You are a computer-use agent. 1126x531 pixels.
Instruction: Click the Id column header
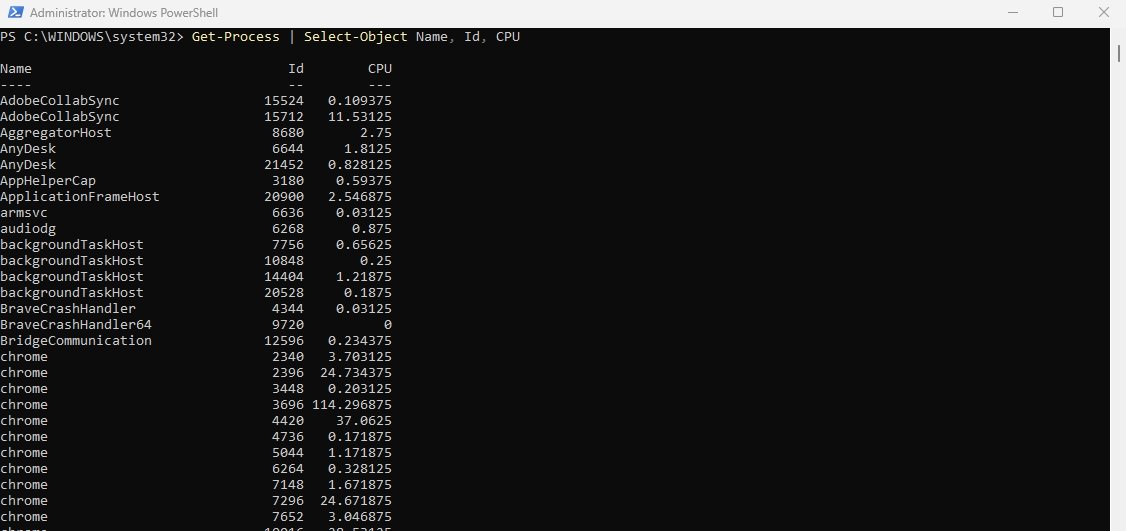(296, 69)
